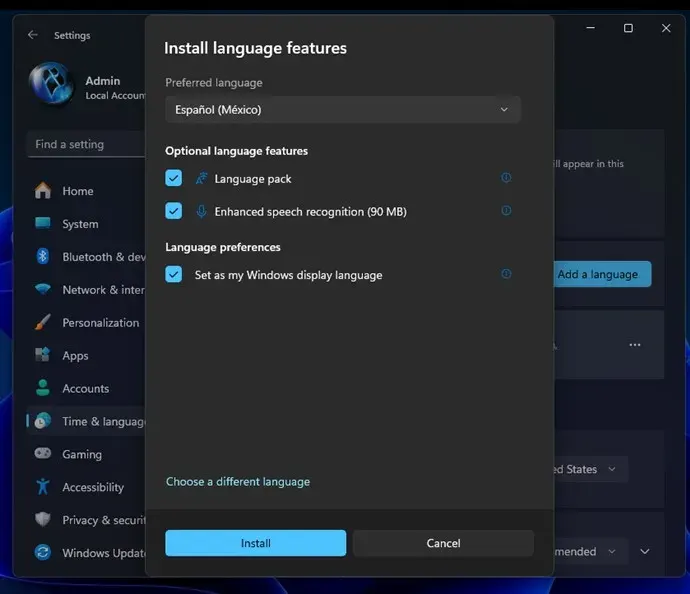The width and height of the screenshot is (690, 594).
Task: Click the language pack feature icon
Action: 201,178
